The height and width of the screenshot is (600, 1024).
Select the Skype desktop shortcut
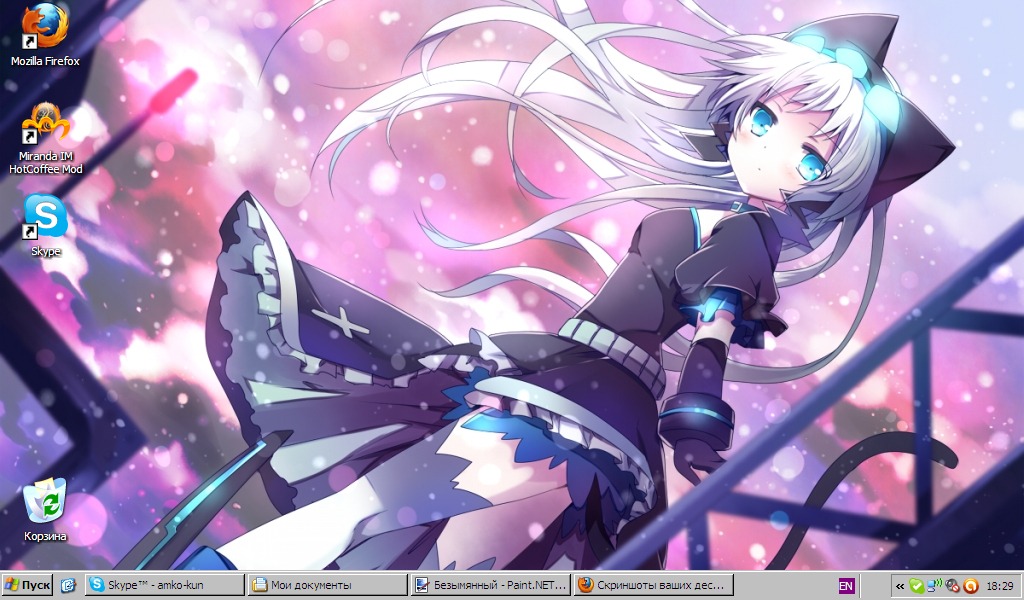(x=45, y=216)
